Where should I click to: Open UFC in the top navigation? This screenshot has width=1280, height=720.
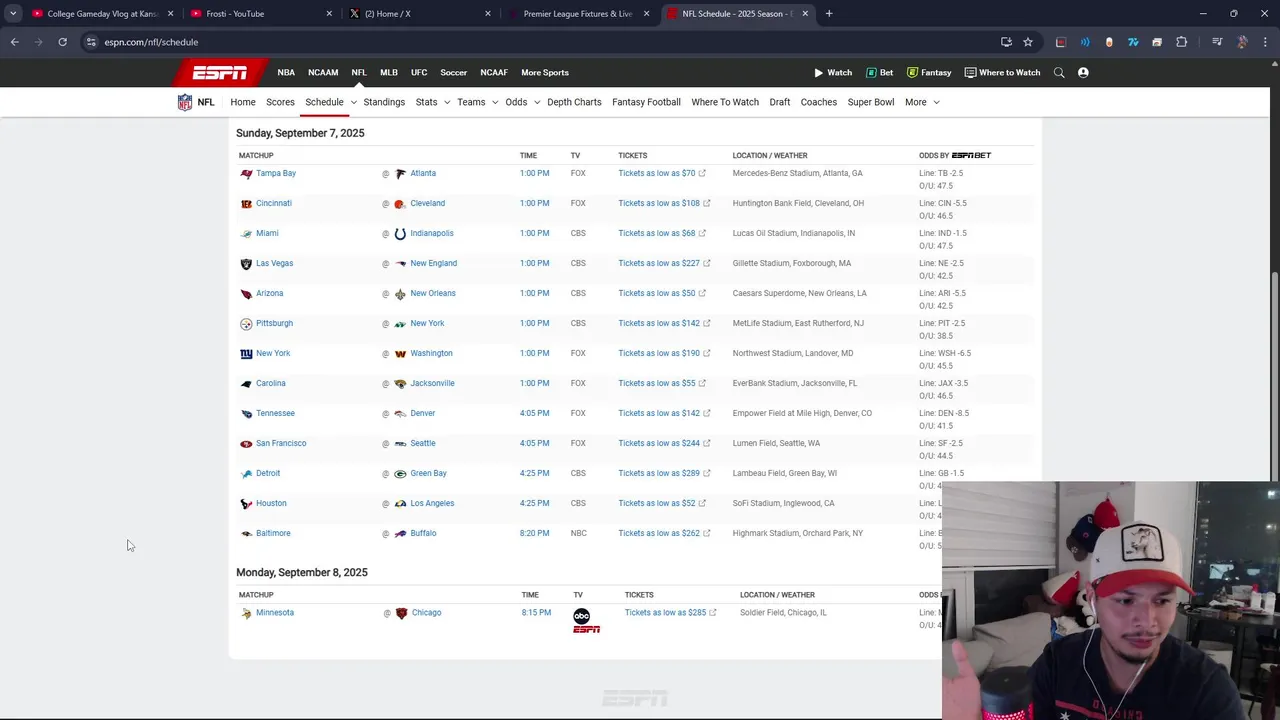pyautogui.click(x=419, y=72)
